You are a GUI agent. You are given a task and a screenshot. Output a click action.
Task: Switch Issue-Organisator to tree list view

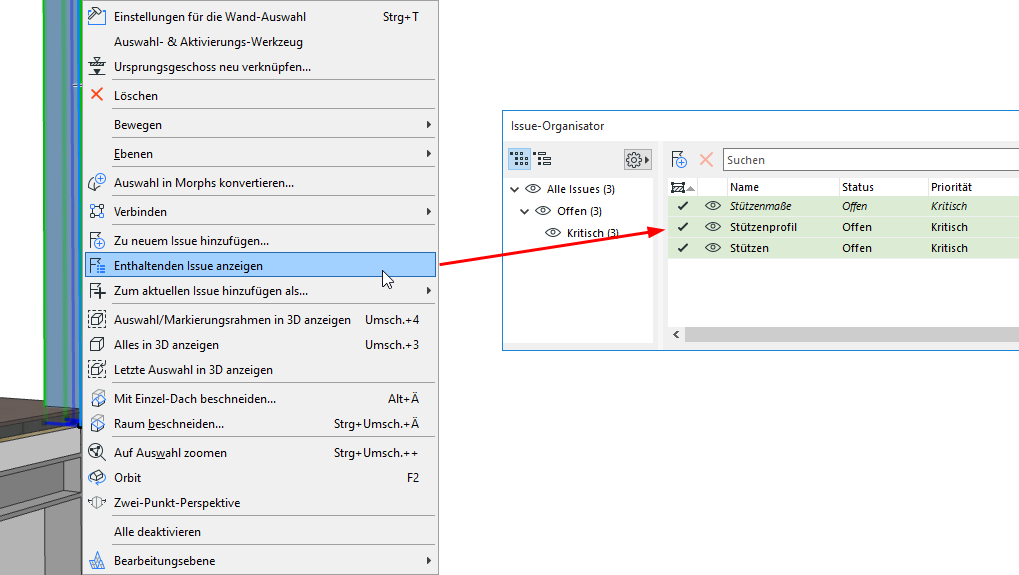pos(543,159)
